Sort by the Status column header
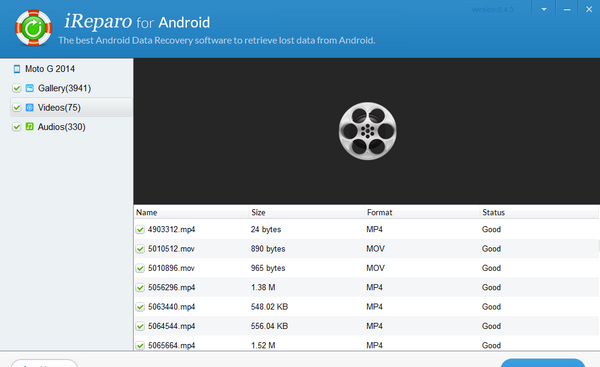This screenshot has height=367, width=600. [x=493, y=212]
